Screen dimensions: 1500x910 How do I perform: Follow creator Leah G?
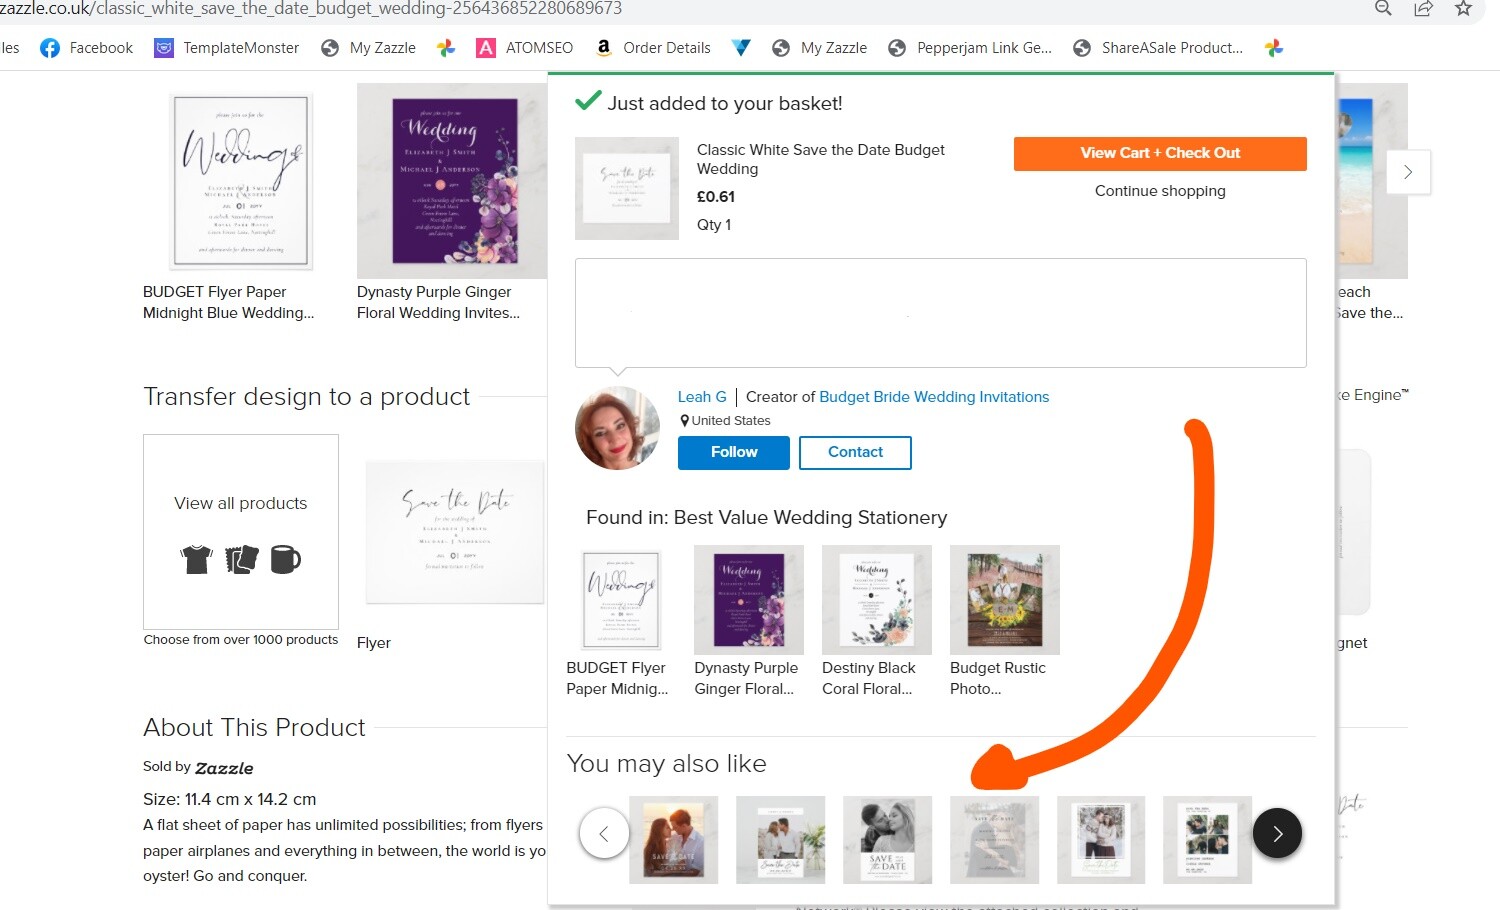click(x=734, y=452)
